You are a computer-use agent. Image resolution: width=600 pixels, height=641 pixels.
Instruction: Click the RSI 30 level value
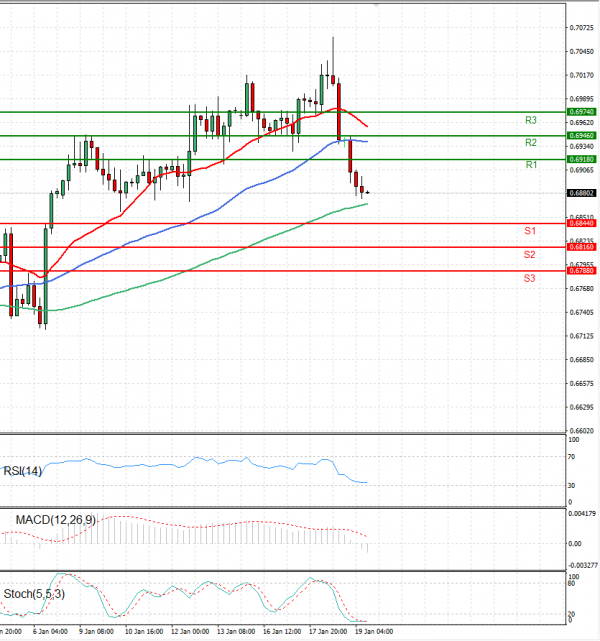click(x=571, y=485)
